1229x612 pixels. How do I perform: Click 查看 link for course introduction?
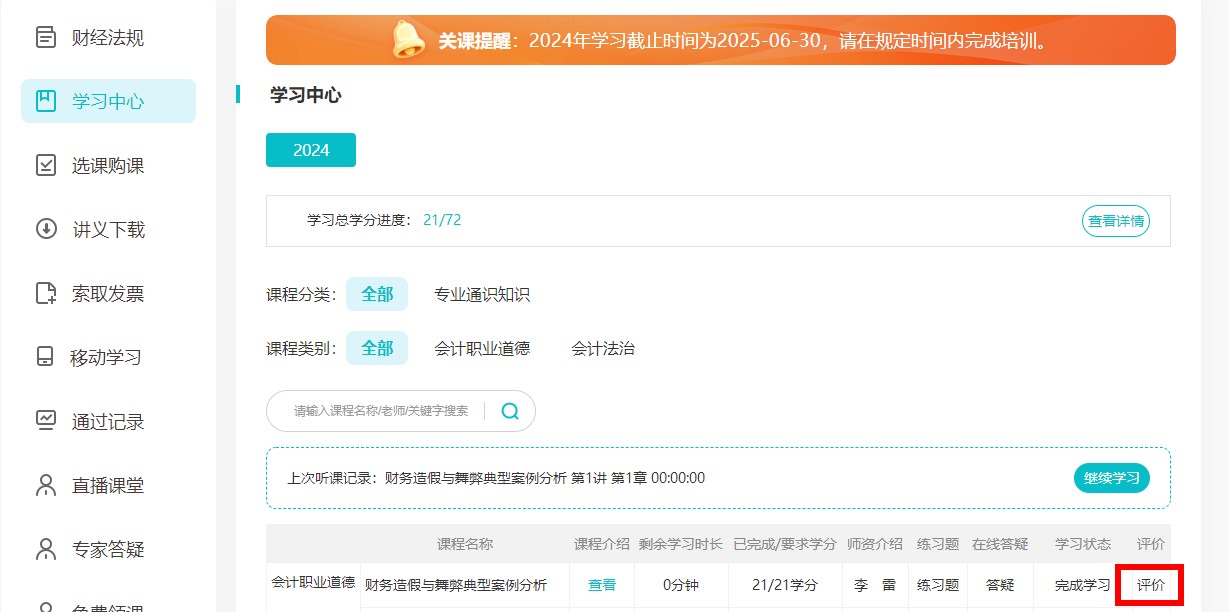click(x=602, y=585)
